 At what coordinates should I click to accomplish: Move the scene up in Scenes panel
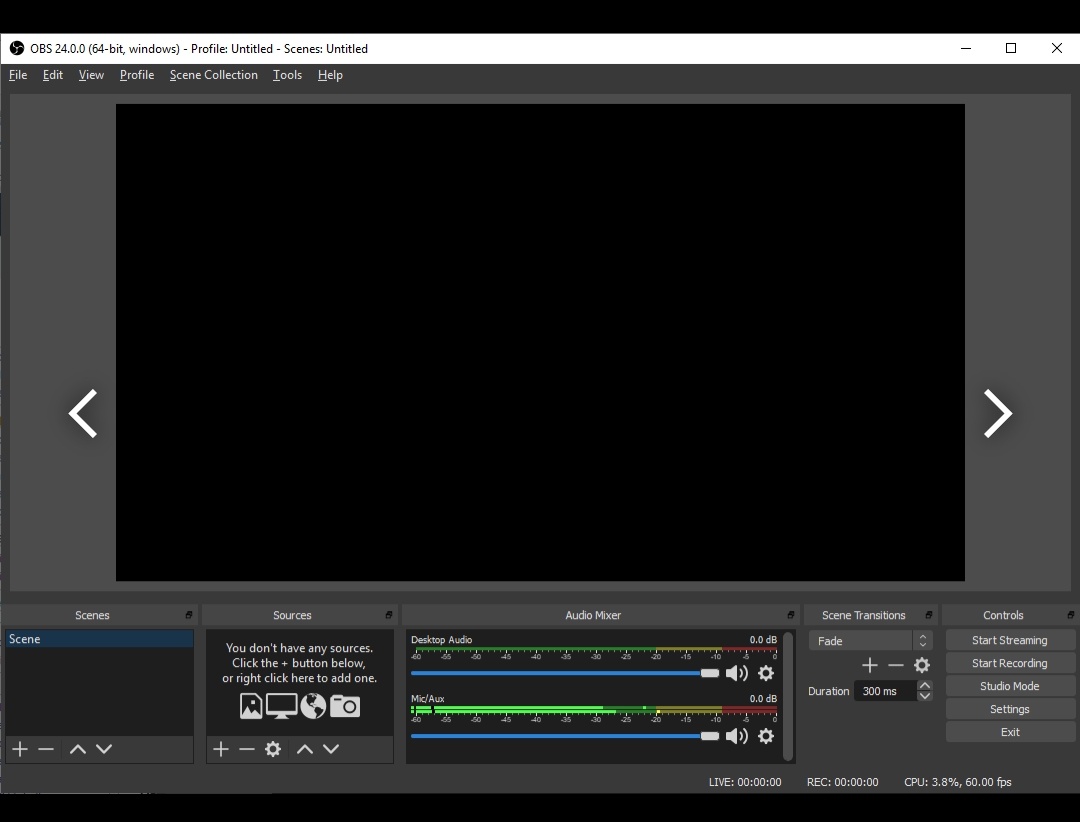point(78,749)
